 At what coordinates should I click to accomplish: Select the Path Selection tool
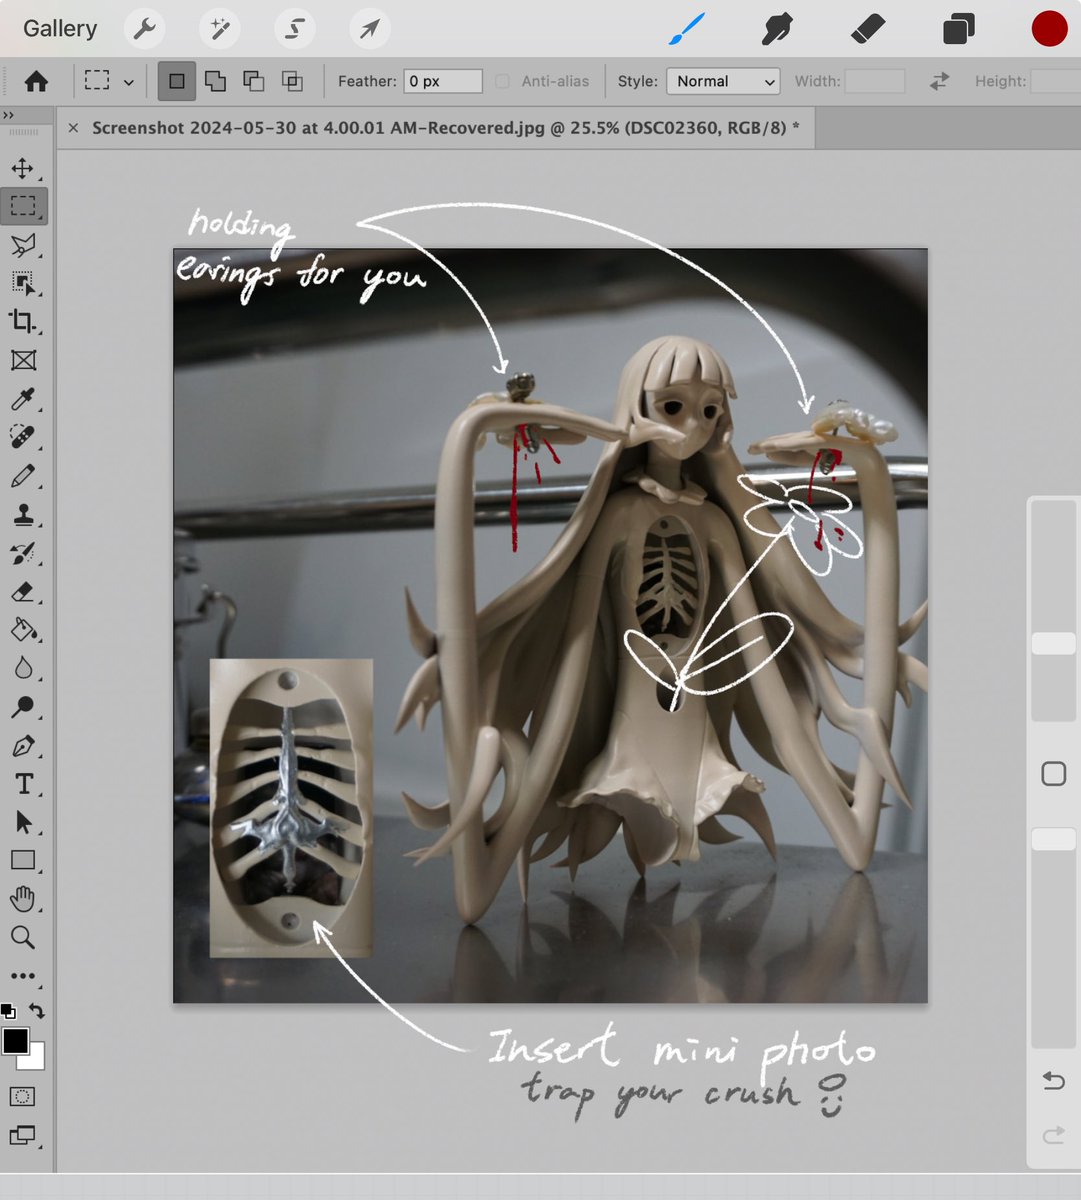[23, 822]
